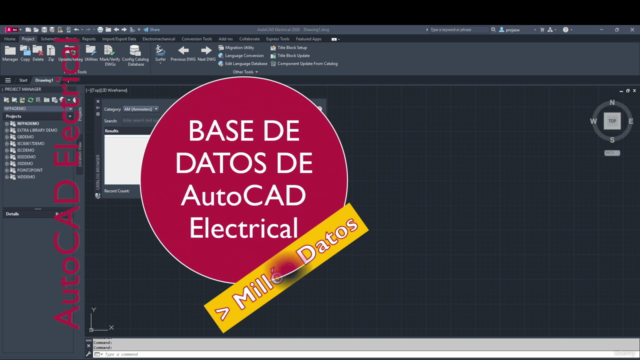
Task: Select the Project ribbon tab
Action: (x=28, y=39)
